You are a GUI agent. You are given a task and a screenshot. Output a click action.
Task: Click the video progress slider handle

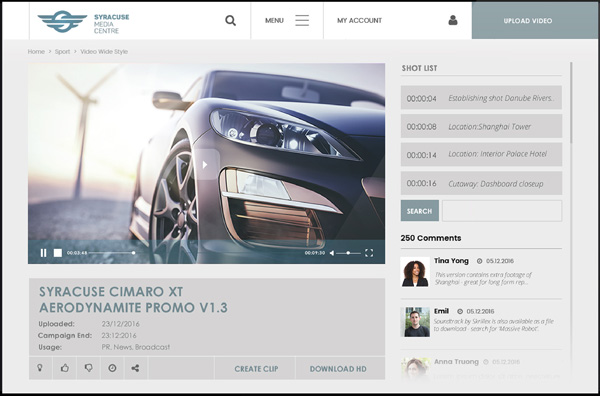click(133, 253)
